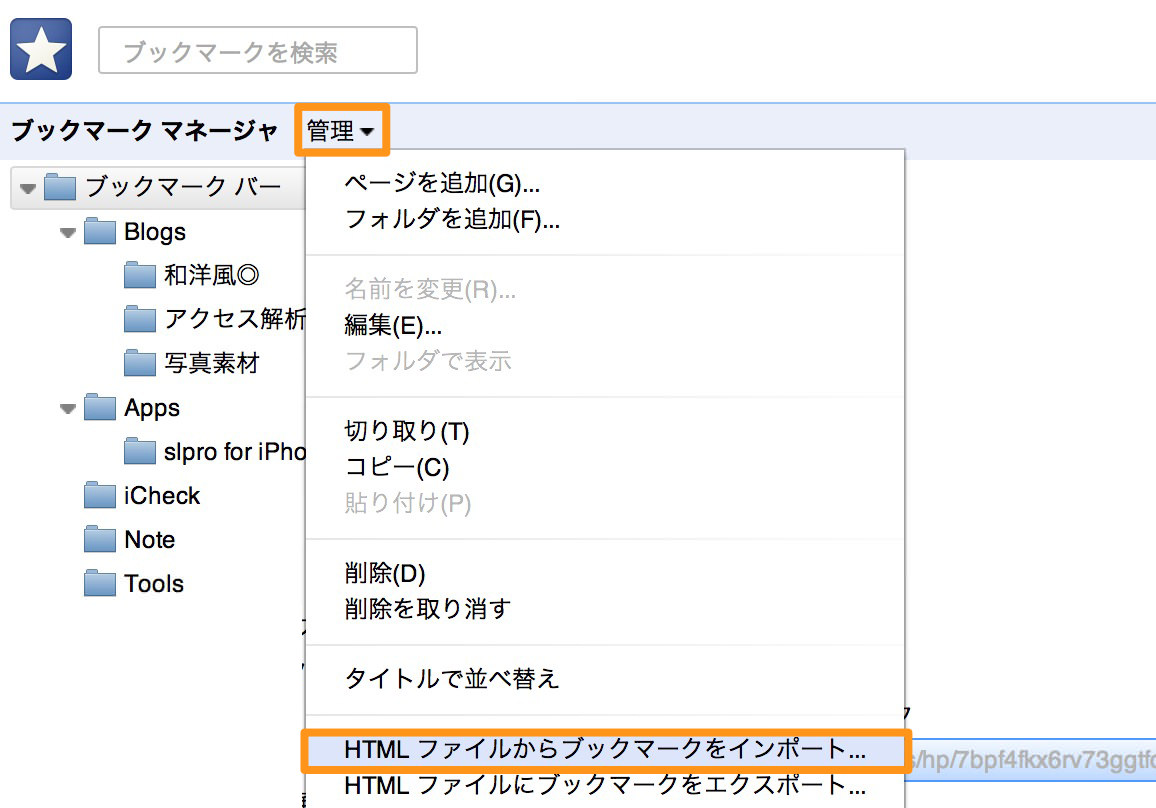Click the iCheck folder icon
This screenshot has width=1156, height=808.
click(x=100, y=495)
